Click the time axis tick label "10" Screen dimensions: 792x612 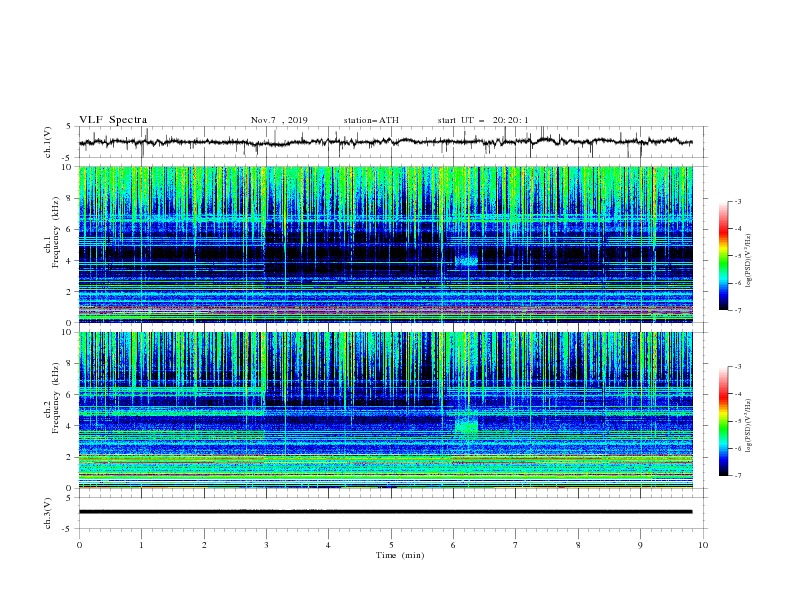coord(703,545)
